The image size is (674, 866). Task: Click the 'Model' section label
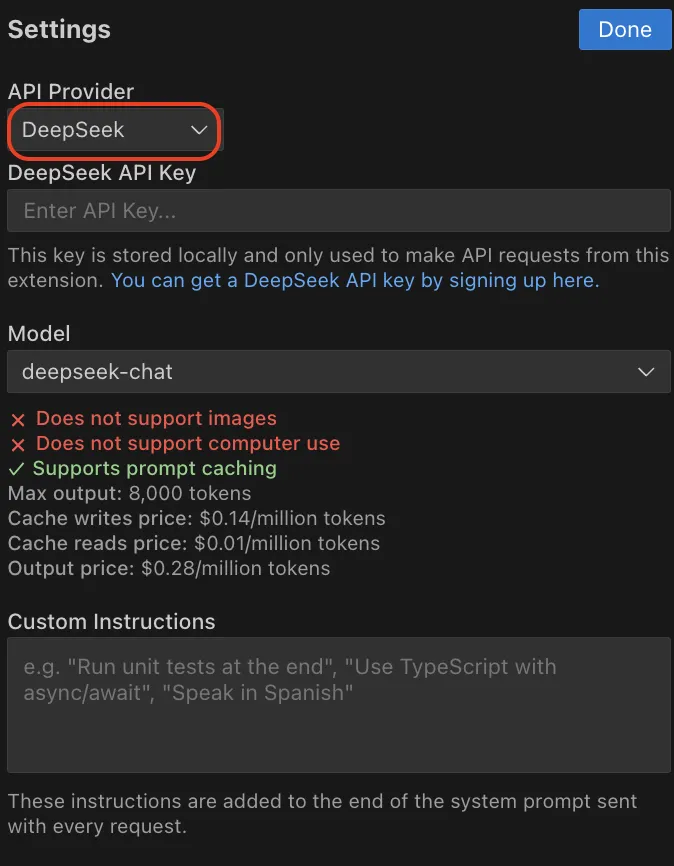(38, 334)
